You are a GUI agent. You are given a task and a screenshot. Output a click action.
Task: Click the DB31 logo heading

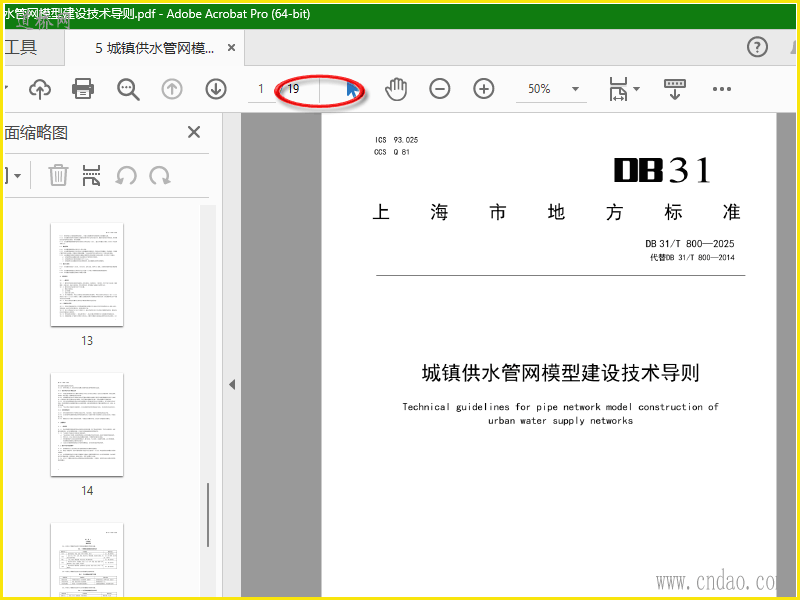click(x=662, y=170)
